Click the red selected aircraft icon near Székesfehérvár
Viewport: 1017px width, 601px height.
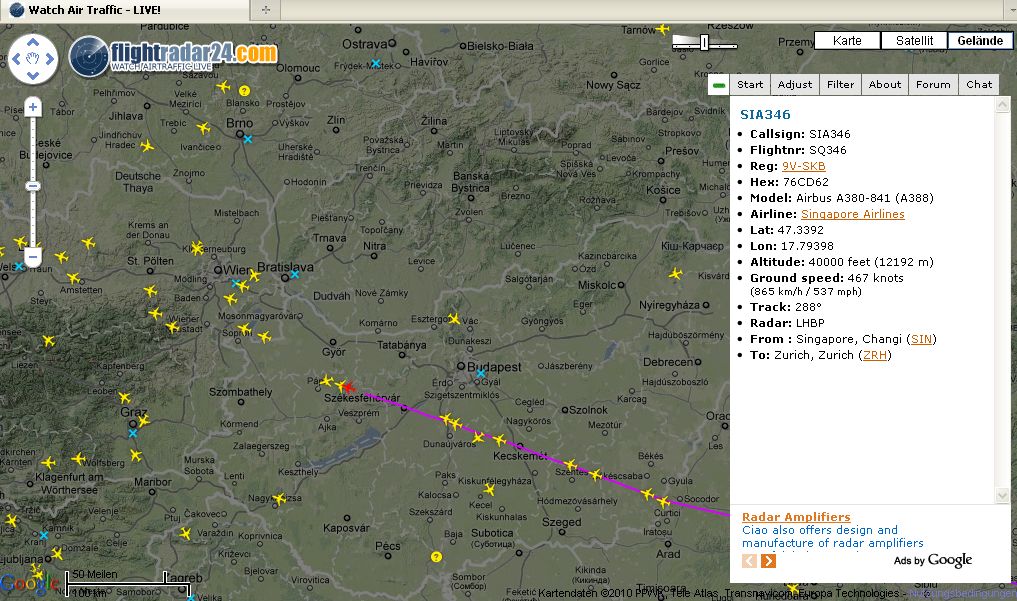click(346, 387)
